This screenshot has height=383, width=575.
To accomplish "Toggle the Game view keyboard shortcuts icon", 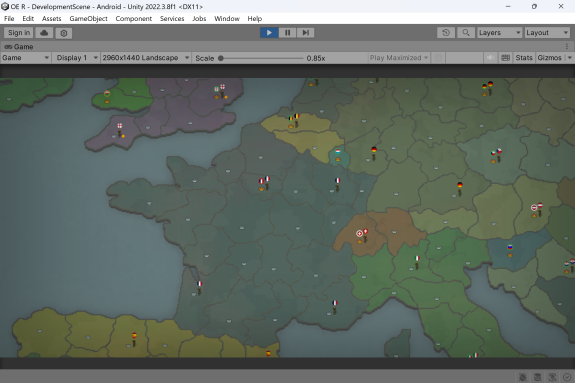I will pyautogui.click(x=506, y=58).
